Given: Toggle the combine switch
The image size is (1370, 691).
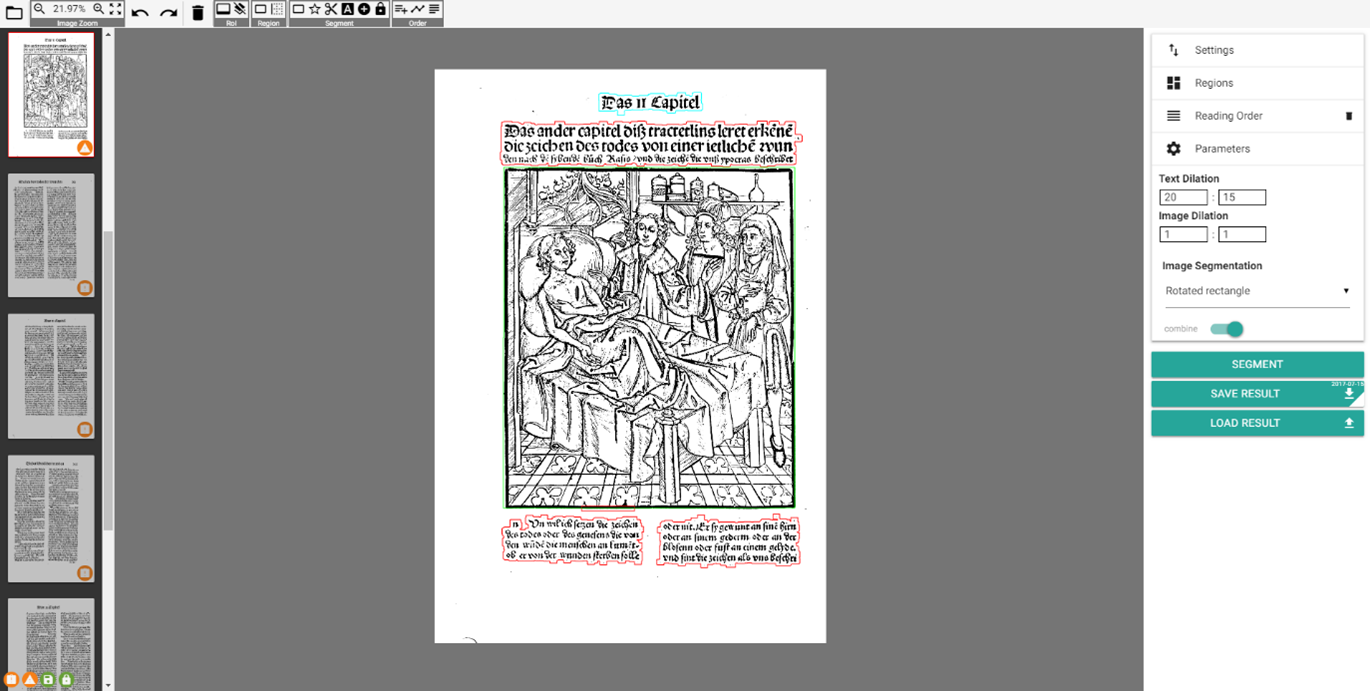Looking at the screenshot, I should [1227, 329].
